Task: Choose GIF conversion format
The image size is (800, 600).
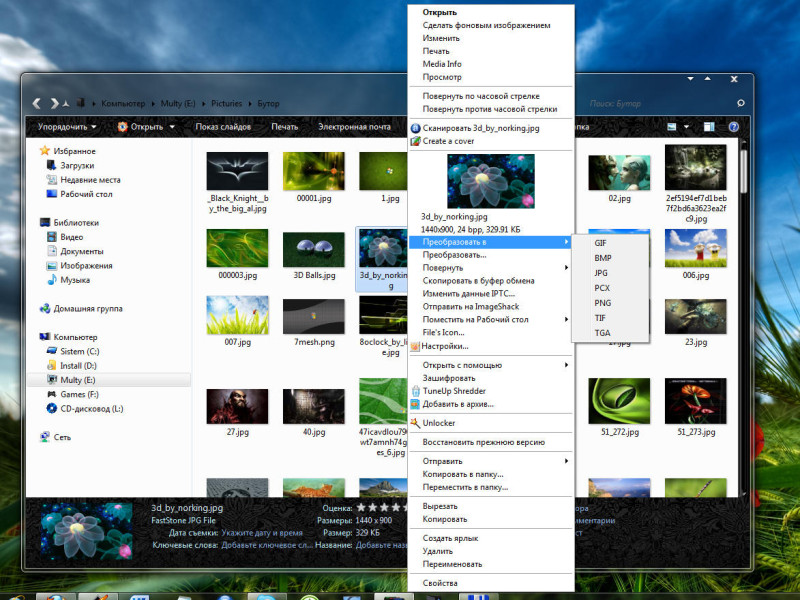Action: (x=610, y=243)
